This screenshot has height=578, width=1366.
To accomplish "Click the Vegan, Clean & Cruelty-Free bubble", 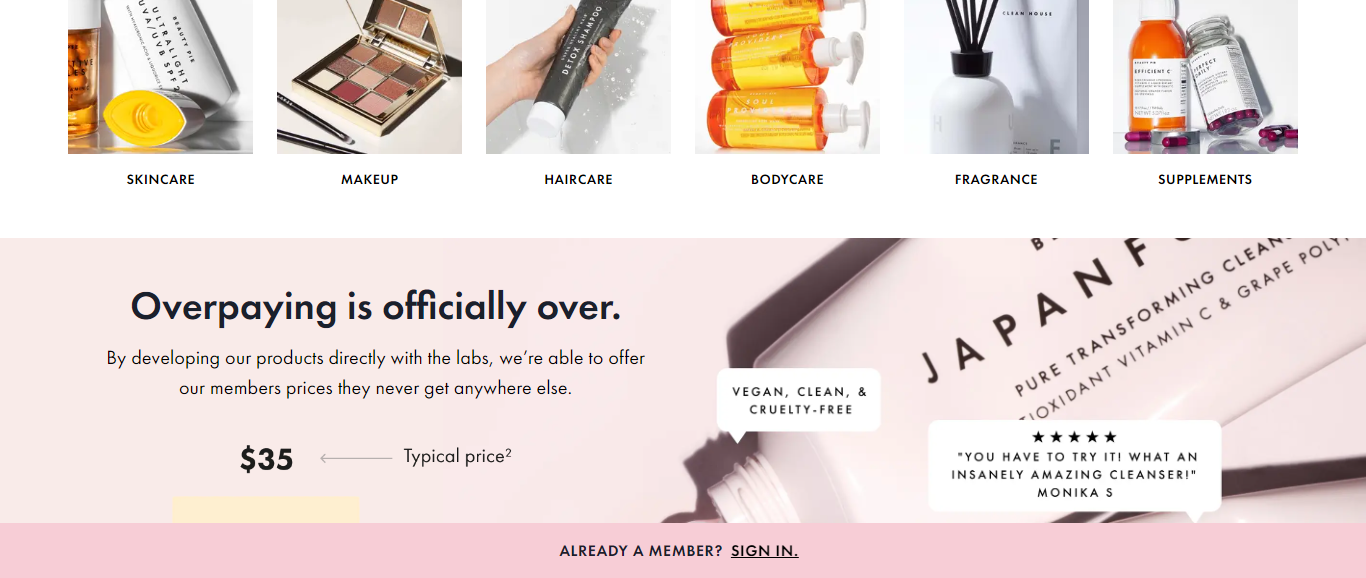I will tap(799, 401).
